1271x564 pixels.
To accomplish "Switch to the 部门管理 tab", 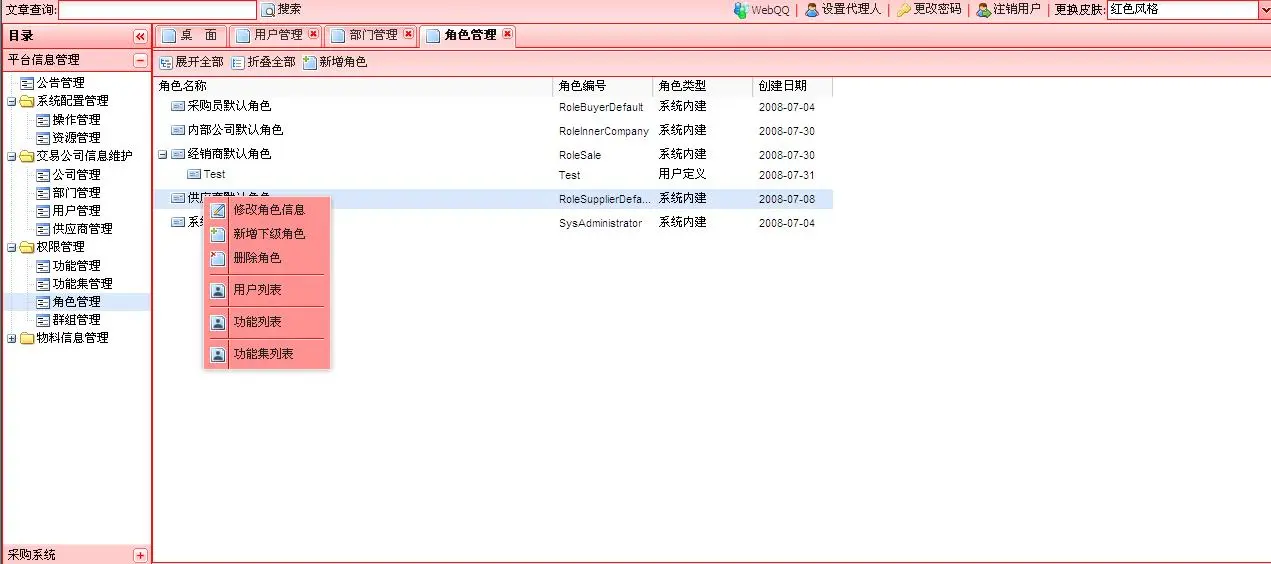I will point(372,35).
